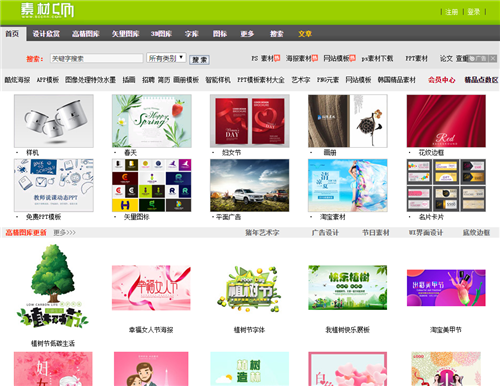Open the UI界面设计 link
The image size is (500, 386).
pyautogui.click(x=426, y=233)
